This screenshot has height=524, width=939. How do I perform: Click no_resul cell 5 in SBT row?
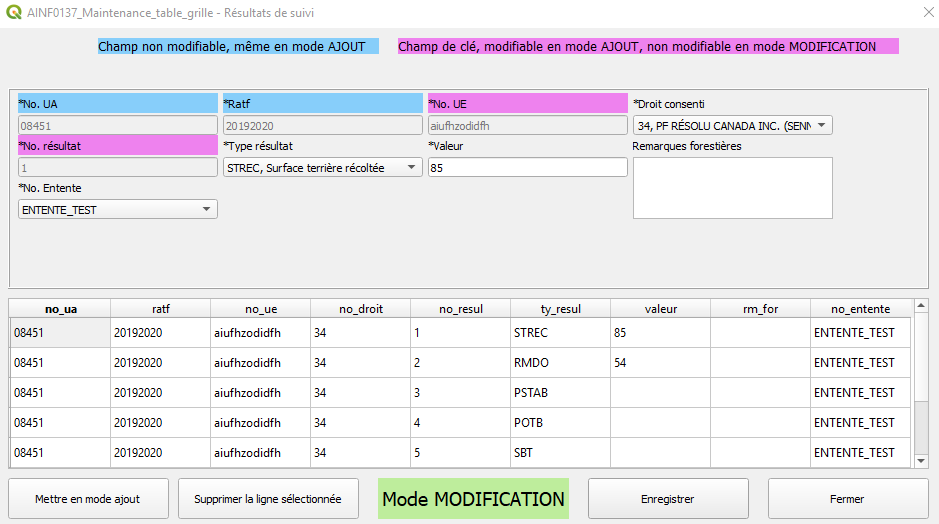461,453
